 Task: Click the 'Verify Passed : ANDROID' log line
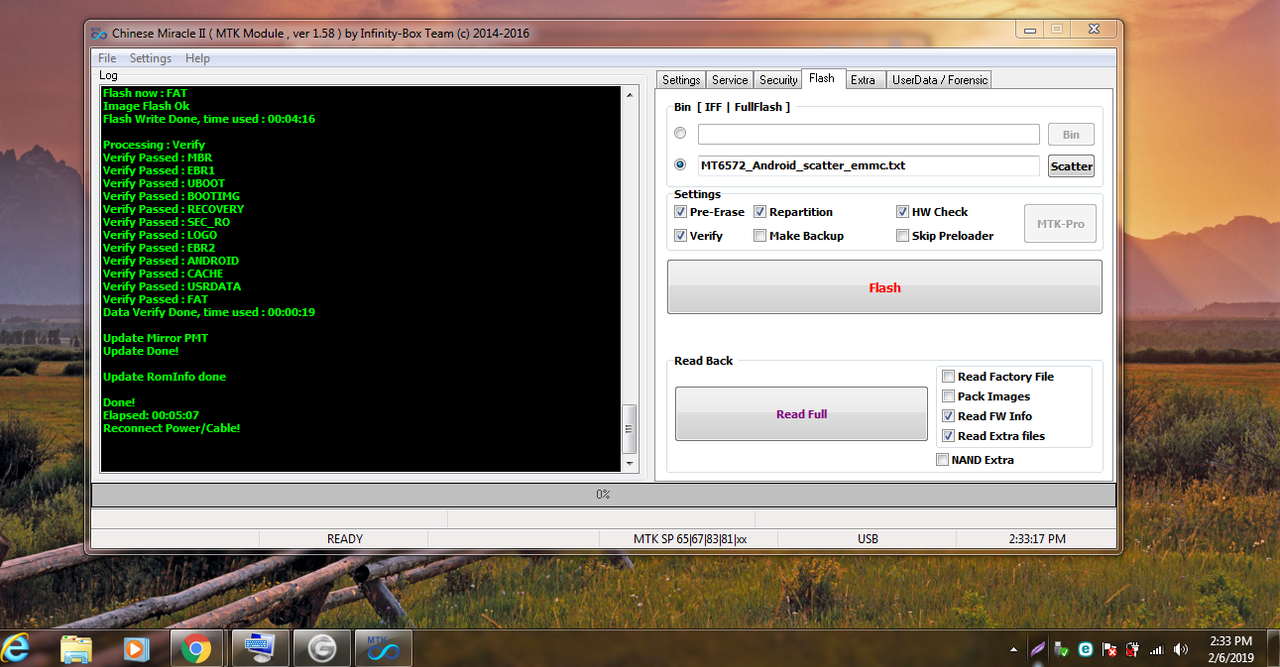(x=171, y=261)
